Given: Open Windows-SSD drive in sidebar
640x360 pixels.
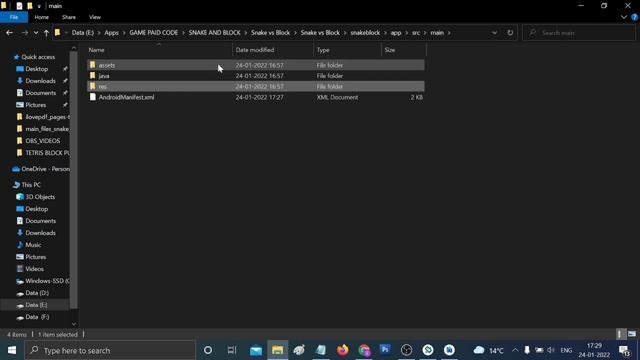Looking at the screenshot, I should pyautogui.click(x=47, y=281).
